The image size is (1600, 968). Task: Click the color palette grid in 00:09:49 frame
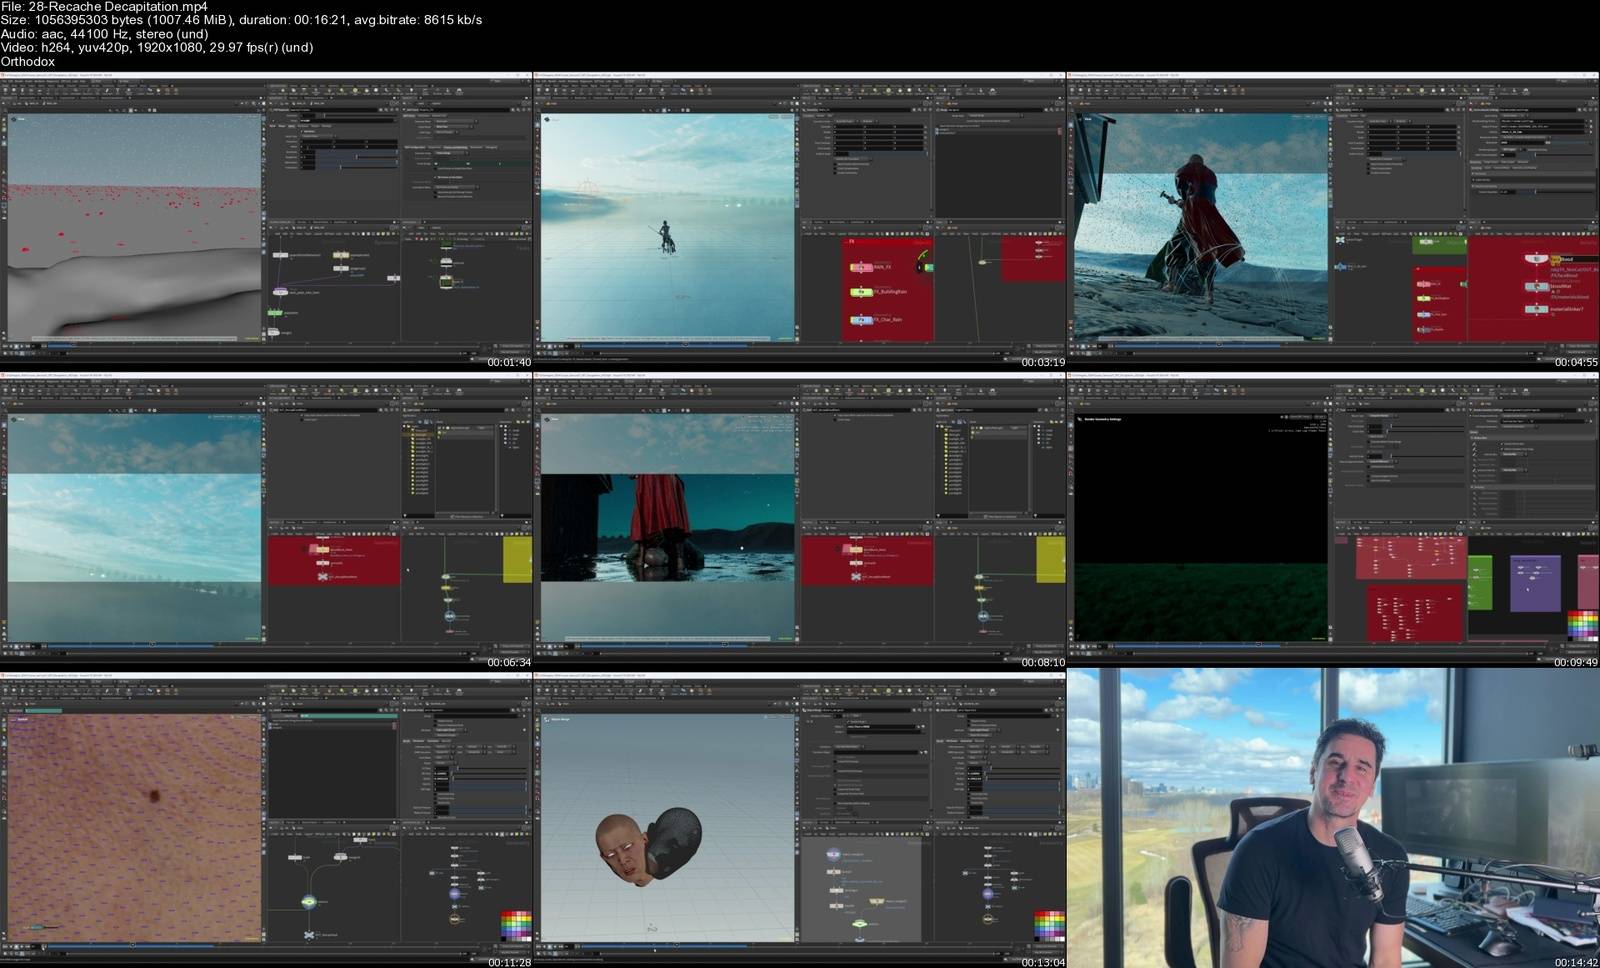pyautogui.click(x=1583, y=625)
